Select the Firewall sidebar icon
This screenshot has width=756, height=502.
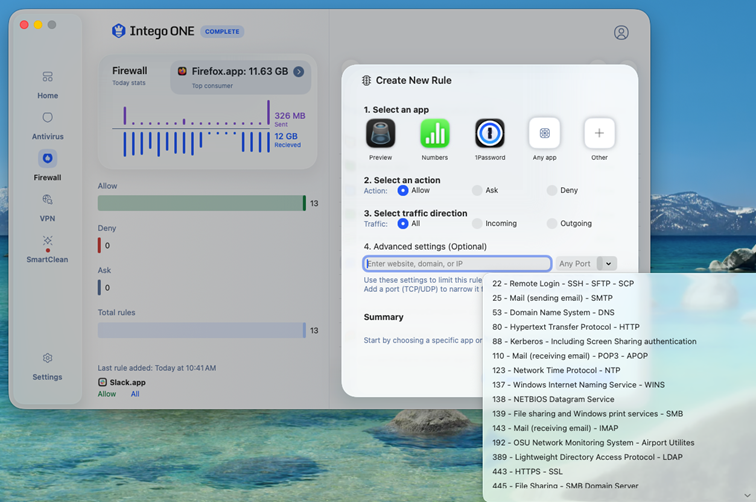click(47, 158)
